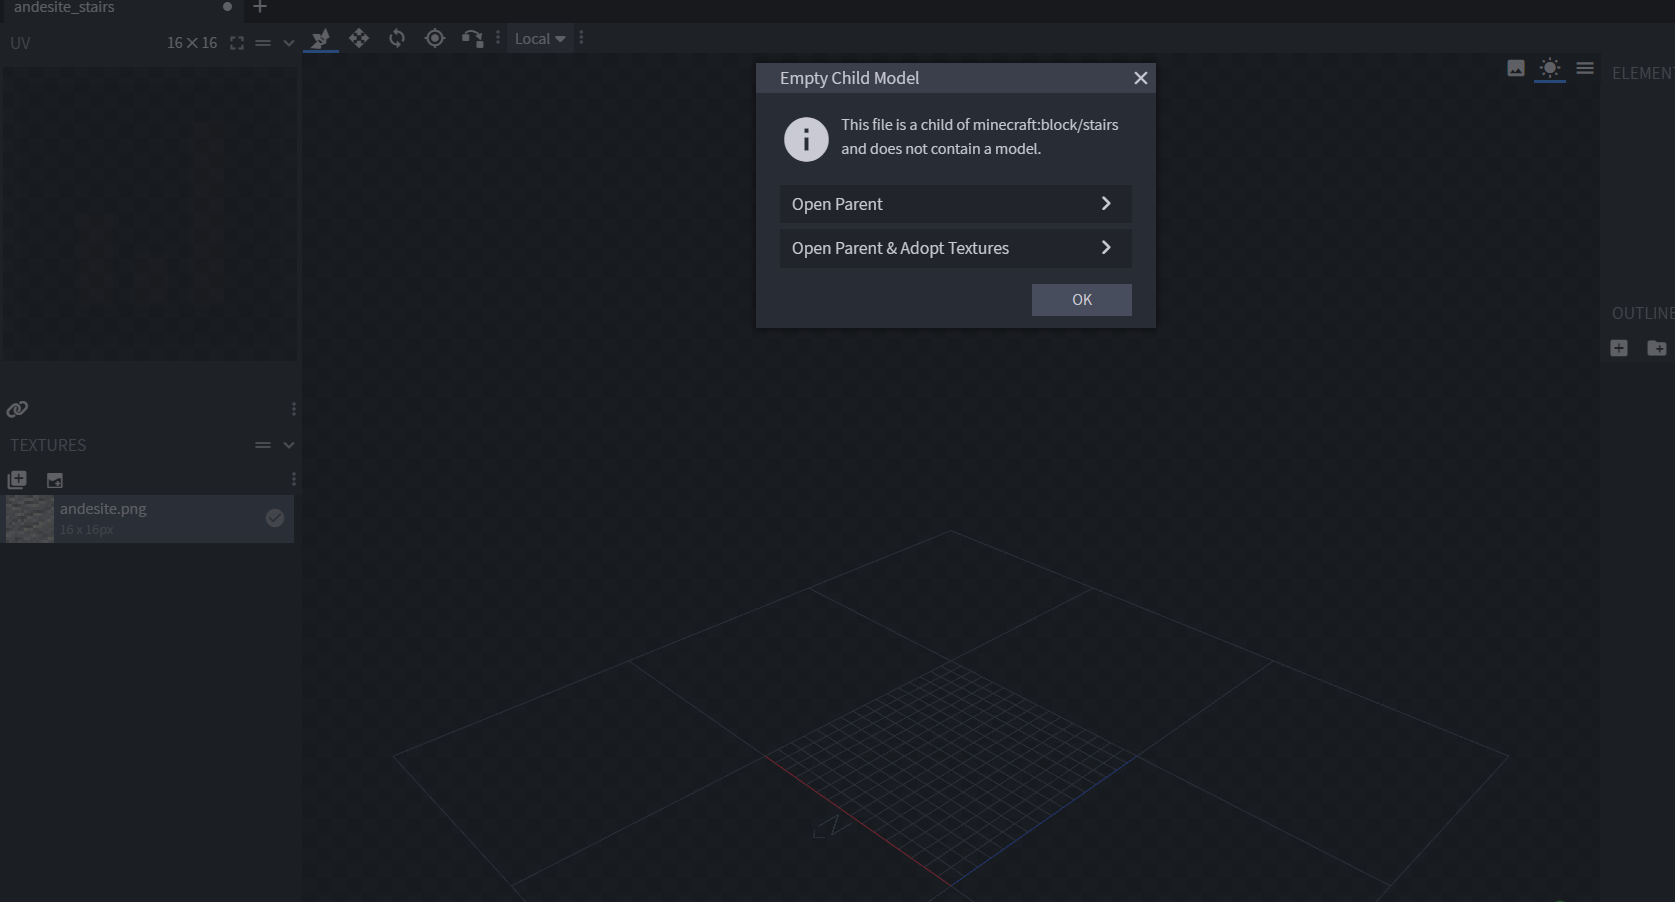The image size is (1675, 902).
Task: Choose Open Parent & Adopt Textures
Action: [955, 248]
